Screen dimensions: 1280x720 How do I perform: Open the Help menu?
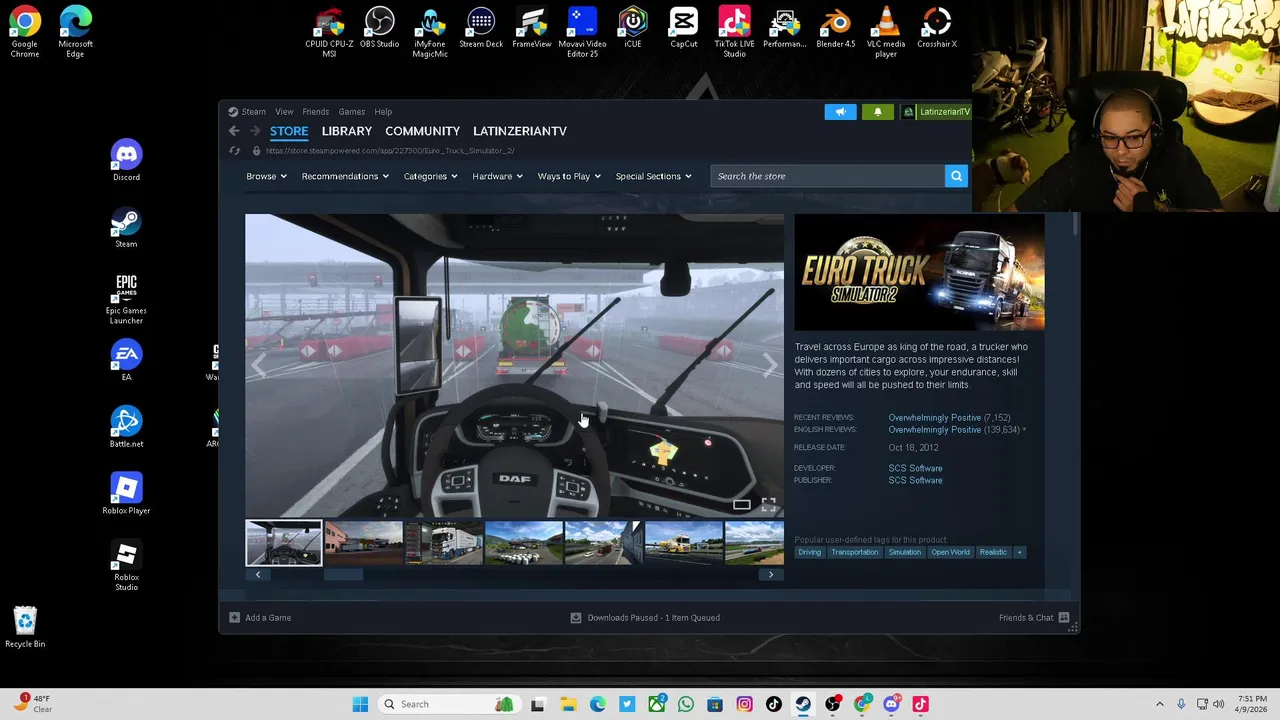(383, 112)
